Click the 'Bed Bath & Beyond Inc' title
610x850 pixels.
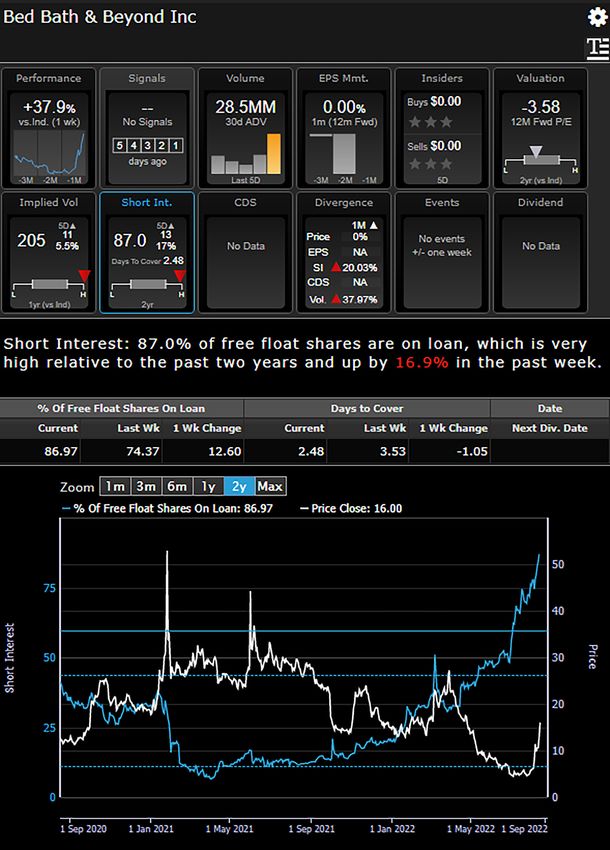pyautogui.click(x=100, y=17)
